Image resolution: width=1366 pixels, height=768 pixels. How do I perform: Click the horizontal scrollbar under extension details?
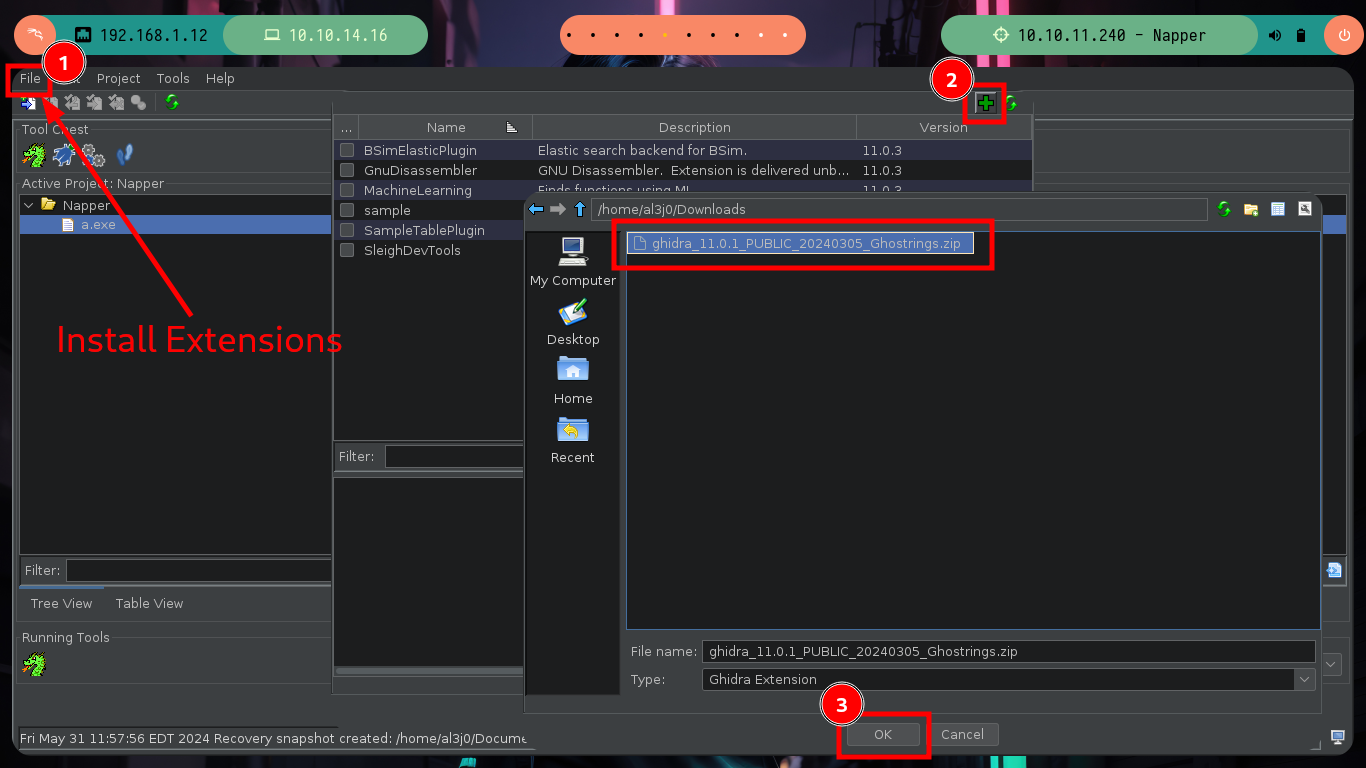pyautogui.click(x=430, y=671)
